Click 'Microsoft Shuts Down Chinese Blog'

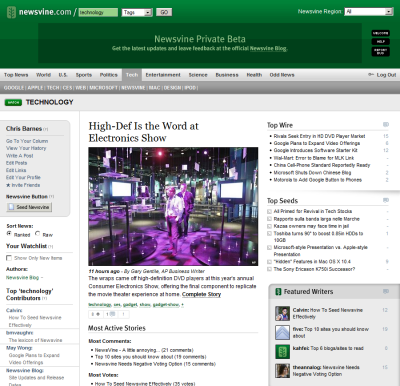pyautogui.click(x=312, y=173)
